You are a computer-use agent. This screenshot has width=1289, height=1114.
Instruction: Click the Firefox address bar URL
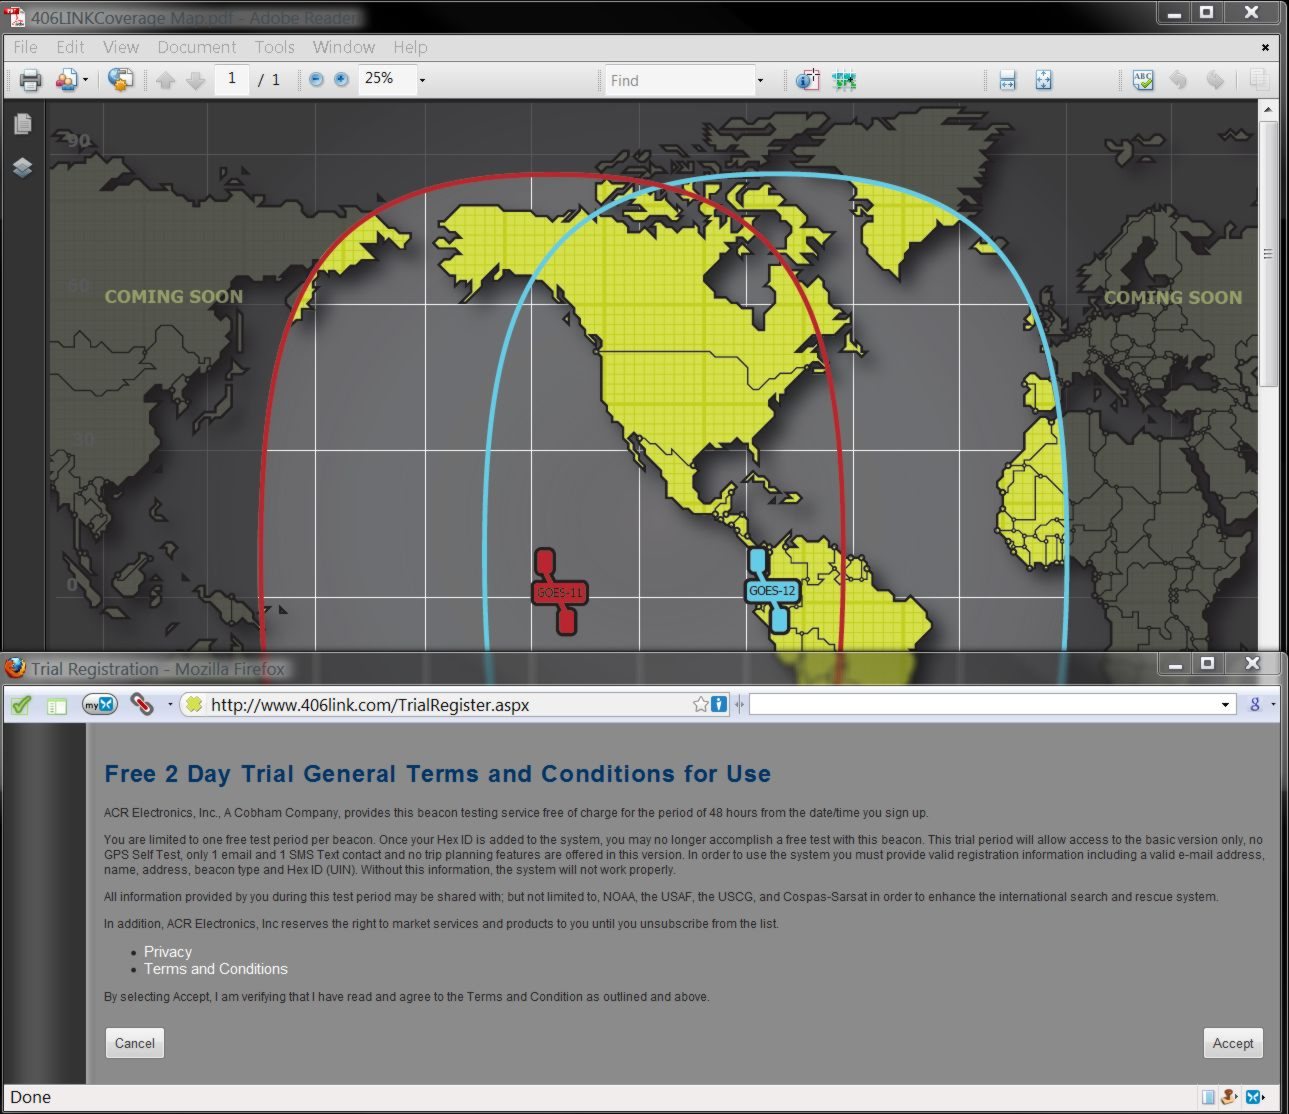point(370,705)
